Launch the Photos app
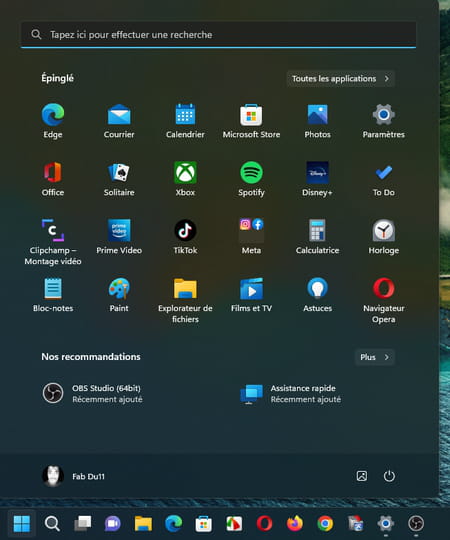The height and width of the screenshot is (540, 450). [317, 121]
